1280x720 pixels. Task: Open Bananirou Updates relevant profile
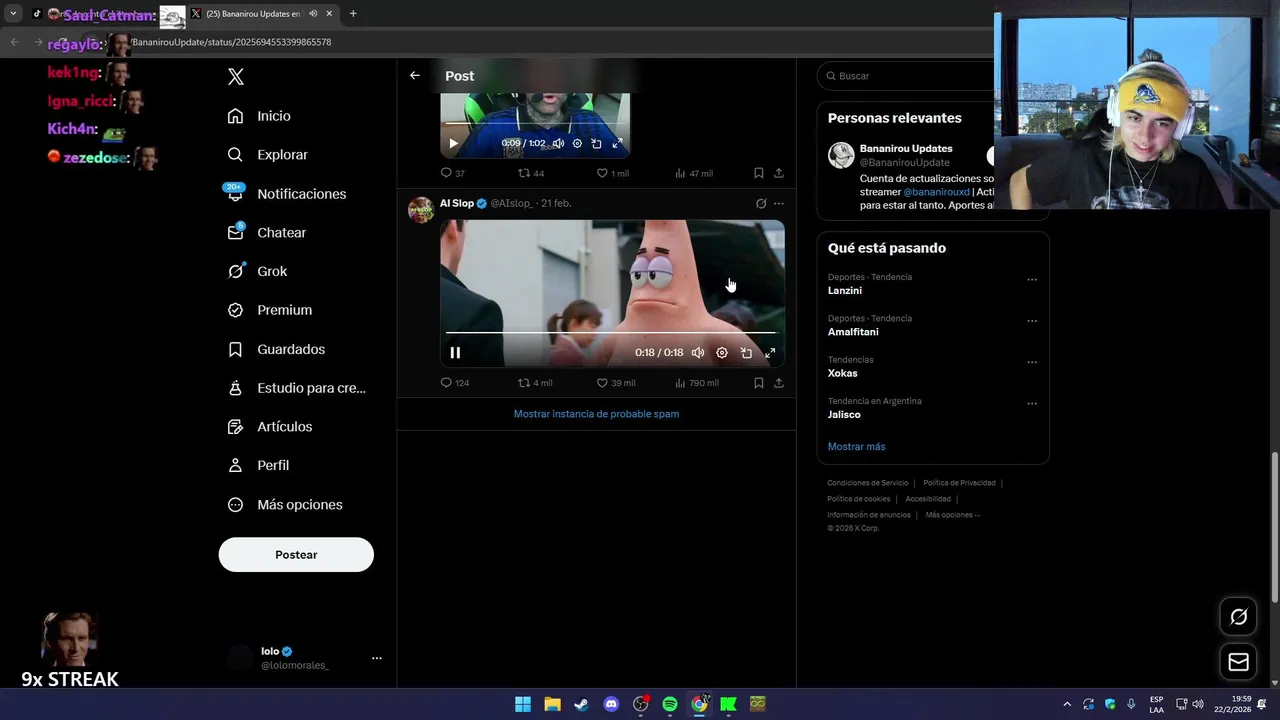point(906,148)
